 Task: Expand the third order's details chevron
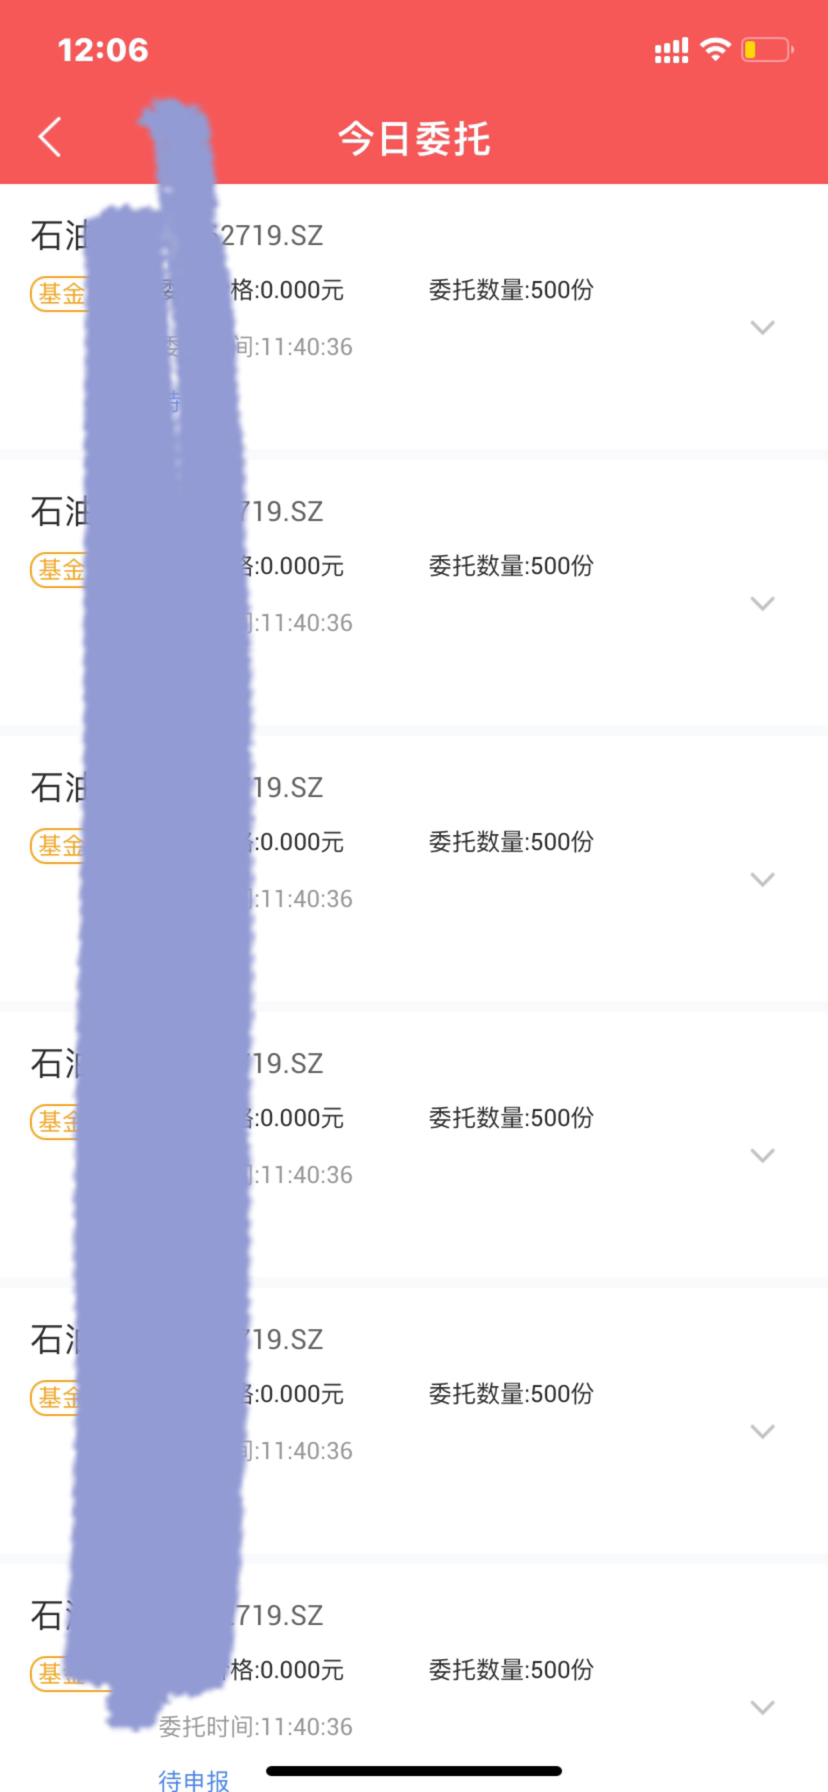(x=762, y=880)
